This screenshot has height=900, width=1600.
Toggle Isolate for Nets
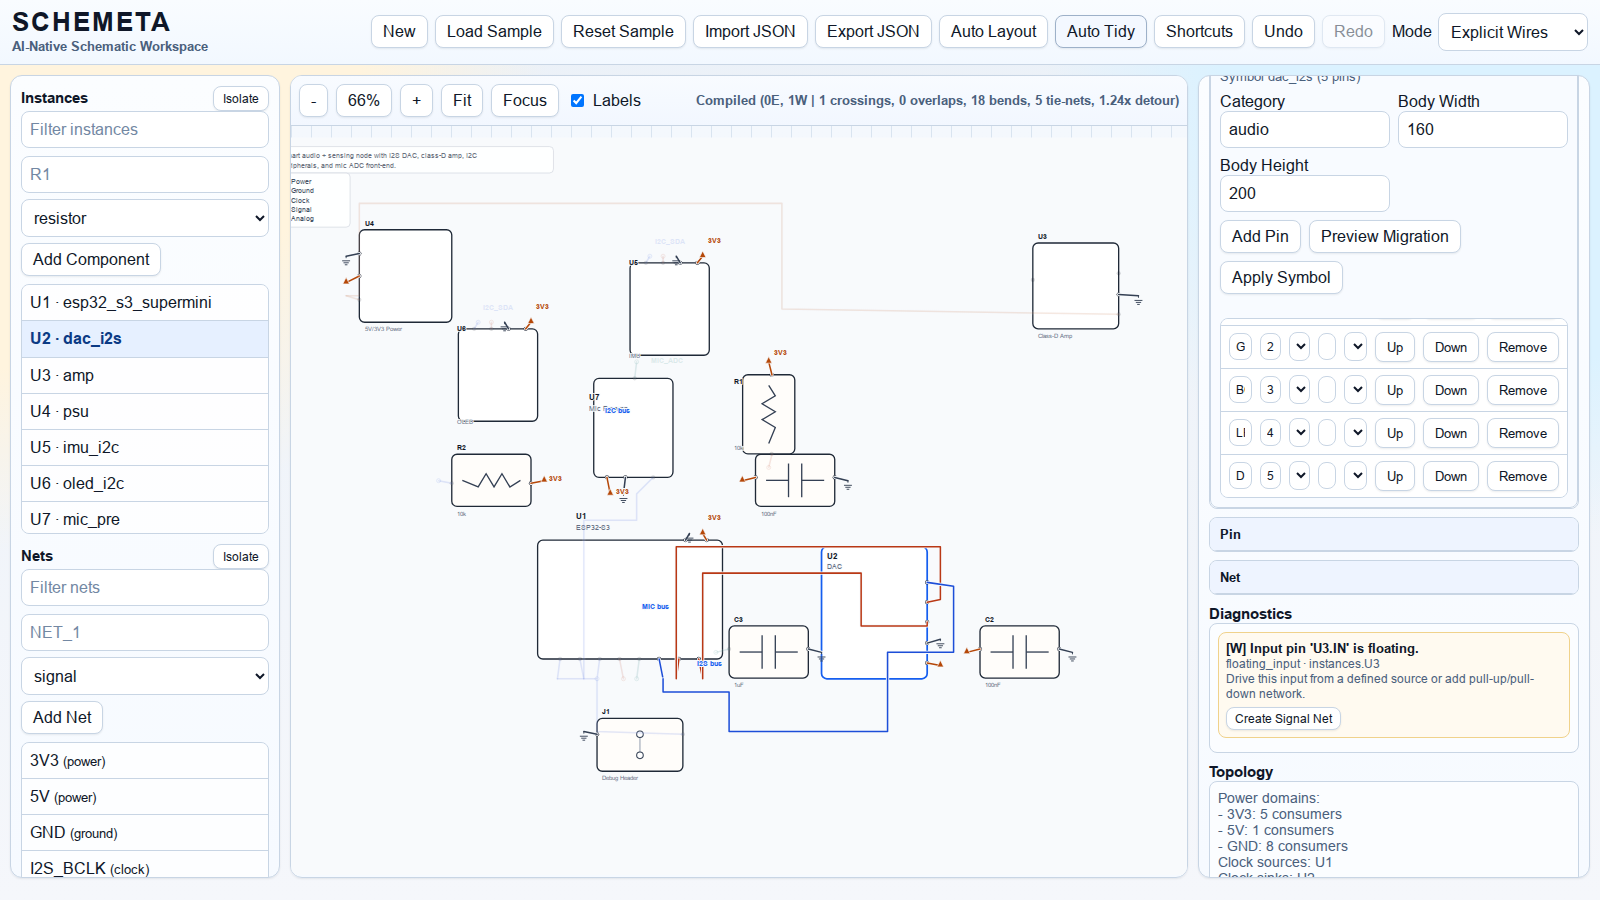point(240,557)
